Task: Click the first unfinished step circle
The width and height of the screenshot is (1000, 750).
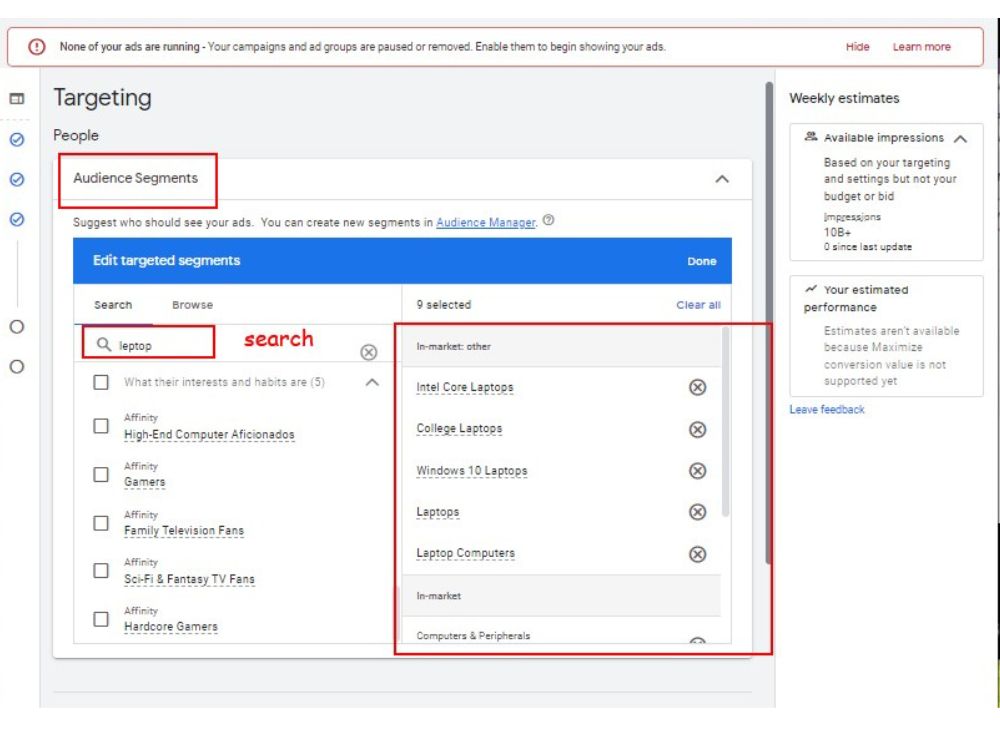Action: [x=17, y=327]
